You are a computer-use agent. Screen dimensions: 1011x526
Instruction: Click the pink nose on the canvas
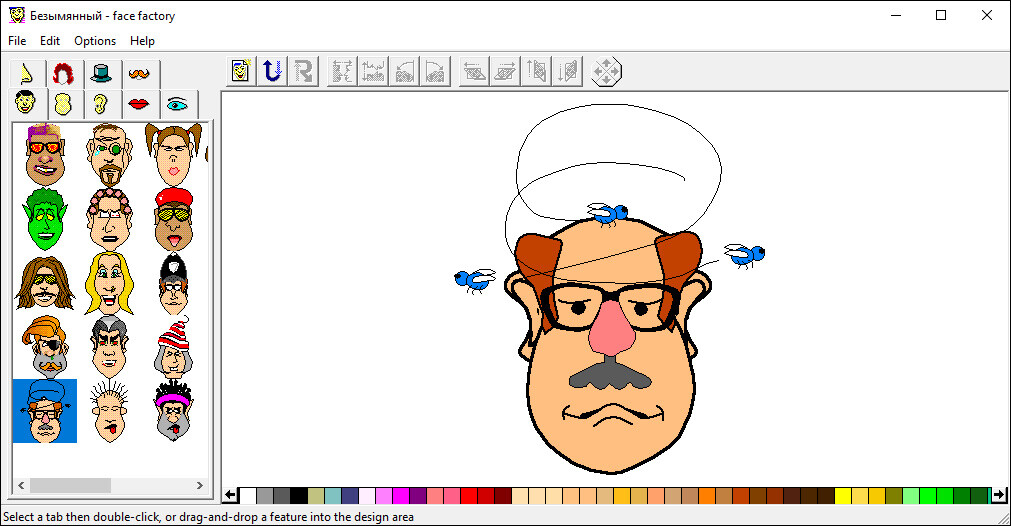tap(611, 327)
